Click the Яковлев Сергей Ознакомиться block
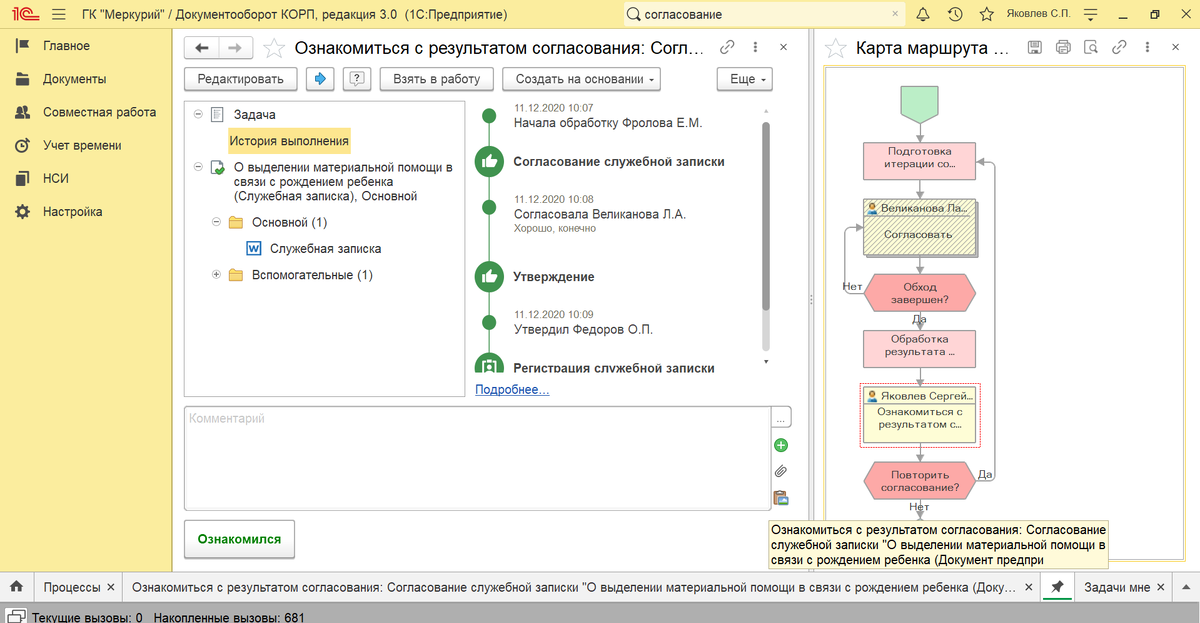Screen dimensions: 1200x623 [x=919, y=414]
